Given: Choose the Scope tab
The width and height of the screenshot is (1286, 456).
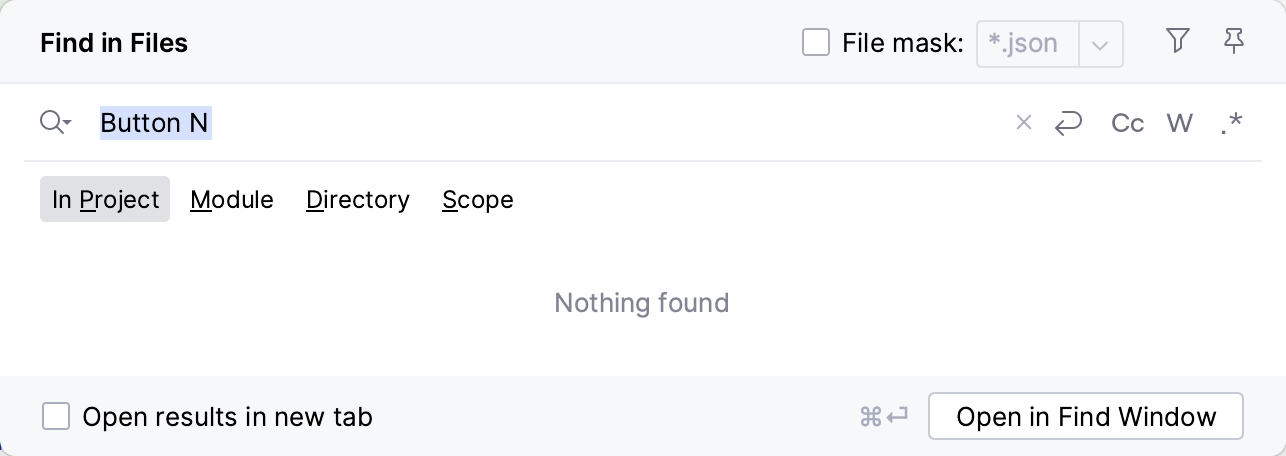Looking at the screenshot, I should [x=478, y=200].
